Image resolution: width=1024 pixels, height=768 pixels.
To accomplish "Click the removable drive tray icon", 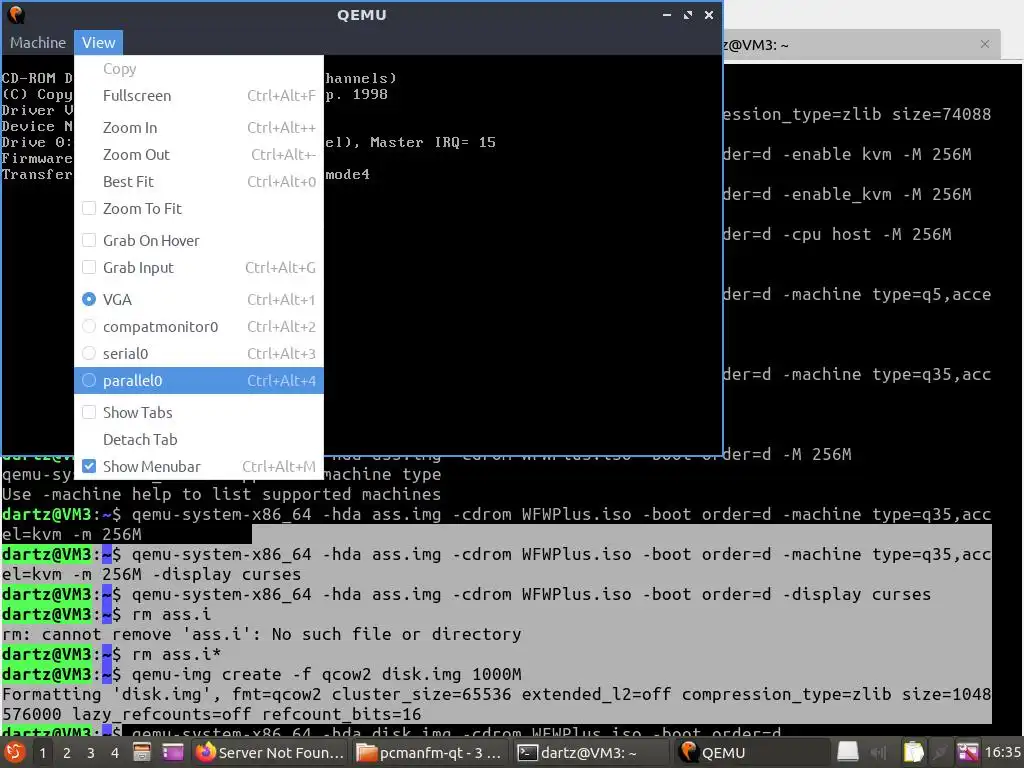I will [x=848, y=752].
